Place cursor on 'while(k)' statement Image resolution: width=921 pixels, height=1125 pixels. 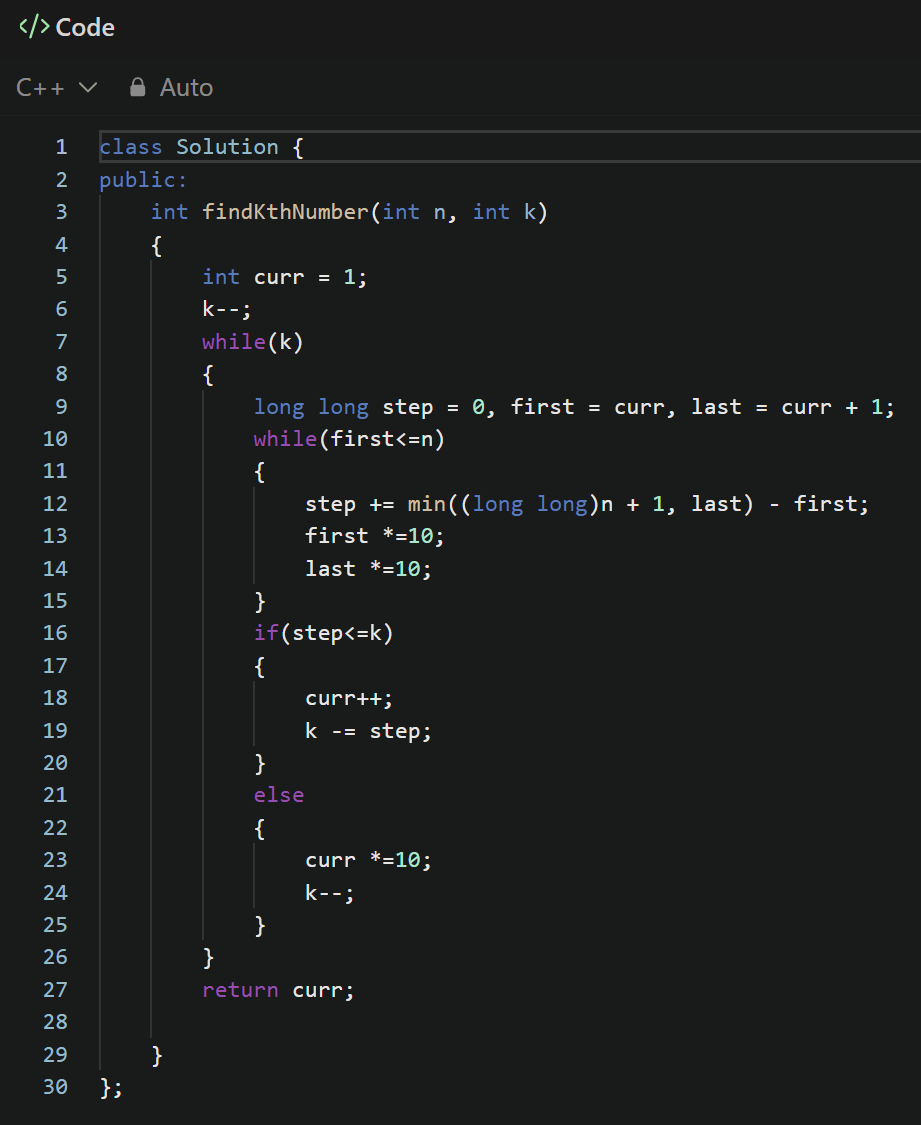[252, 342]
